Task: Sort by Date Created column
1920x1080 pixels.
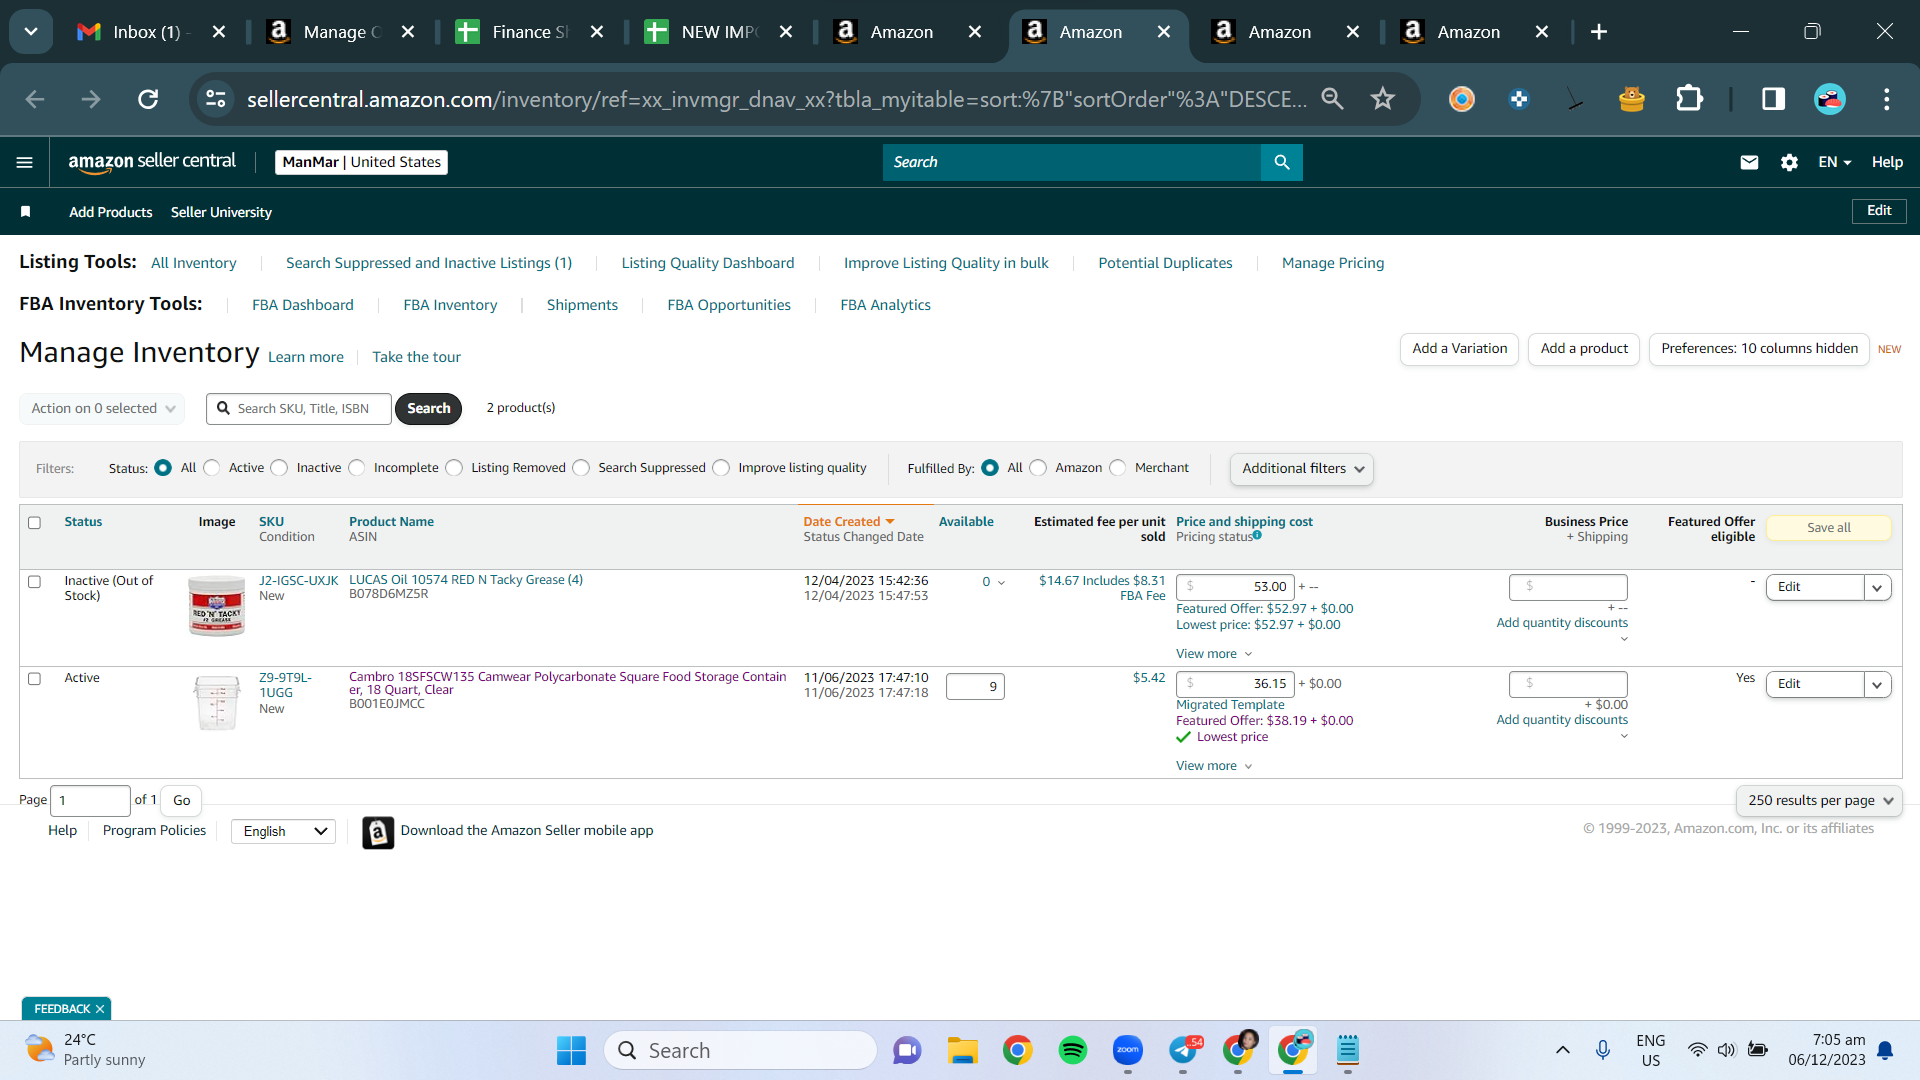Action: pyautogui.click(x=848, y=522)
